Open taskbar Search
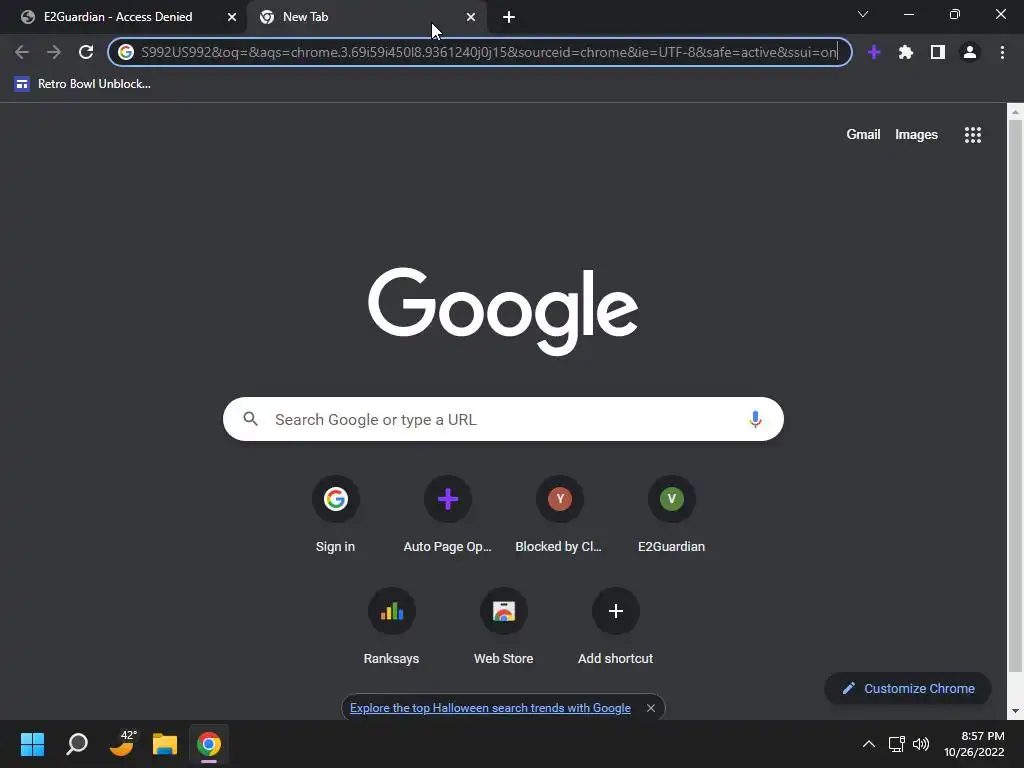The height and width of the screenshot is (768, 1024). click(x=77, y=744)
